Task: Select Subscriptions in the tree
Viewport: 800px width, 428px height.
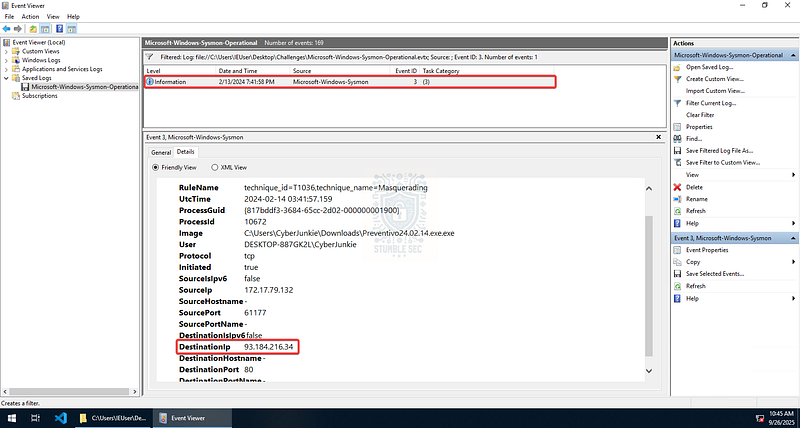Action: [39, 96]
